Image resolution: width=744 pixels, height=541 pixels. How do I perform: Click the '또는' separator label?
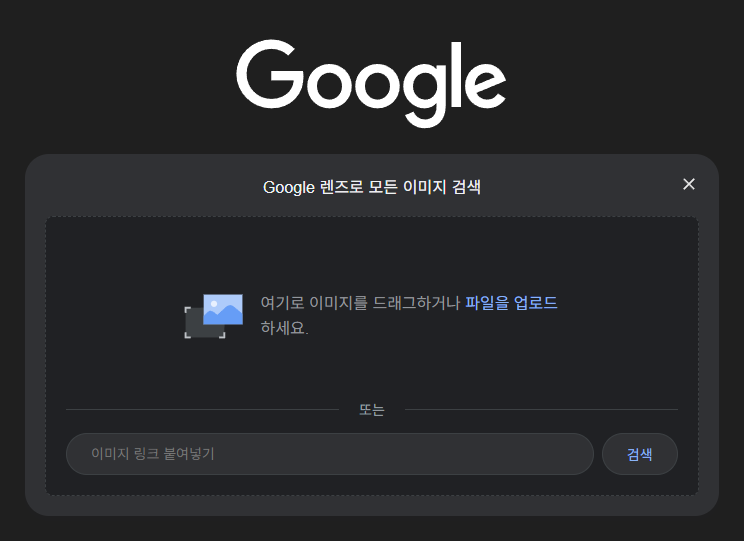(372, 410)
